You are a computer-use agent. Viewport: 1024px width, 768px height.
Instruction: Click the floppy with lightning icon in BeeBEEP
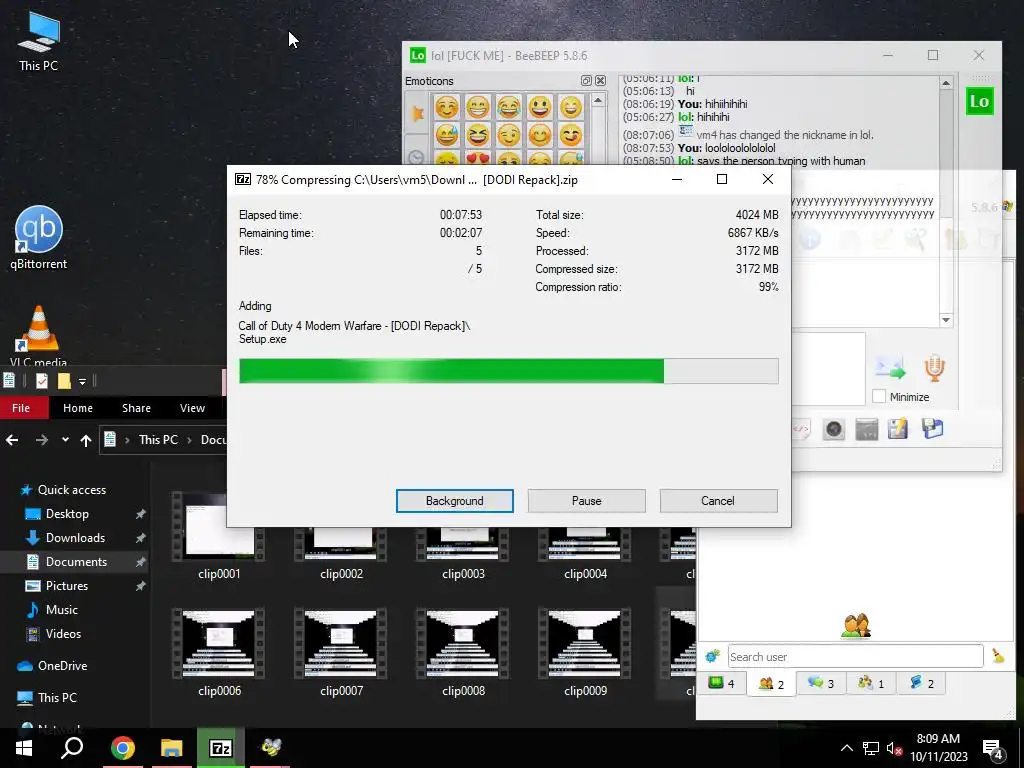[899, 429]
